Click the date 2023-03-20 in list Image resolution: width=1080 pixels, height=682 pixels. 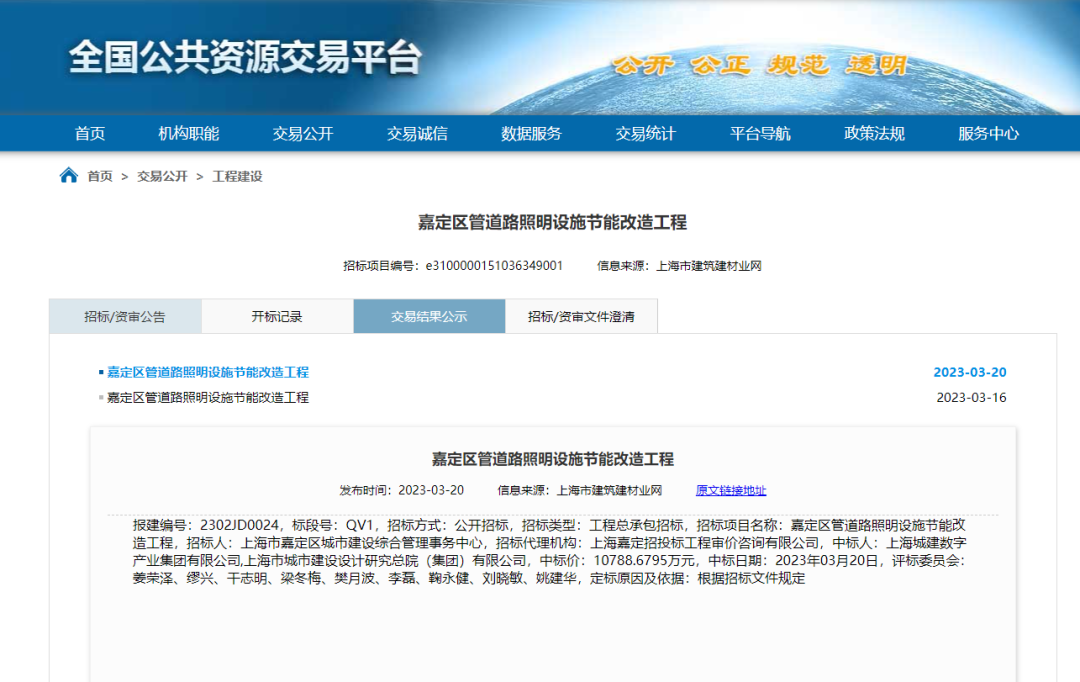click(970, 372)
